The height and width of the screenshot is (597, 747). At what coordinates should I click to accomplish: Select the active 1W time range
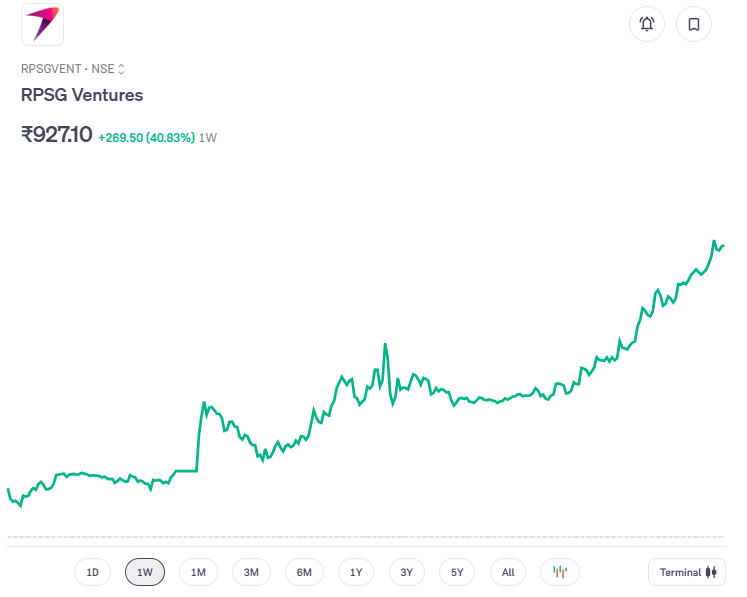[145, 572]
